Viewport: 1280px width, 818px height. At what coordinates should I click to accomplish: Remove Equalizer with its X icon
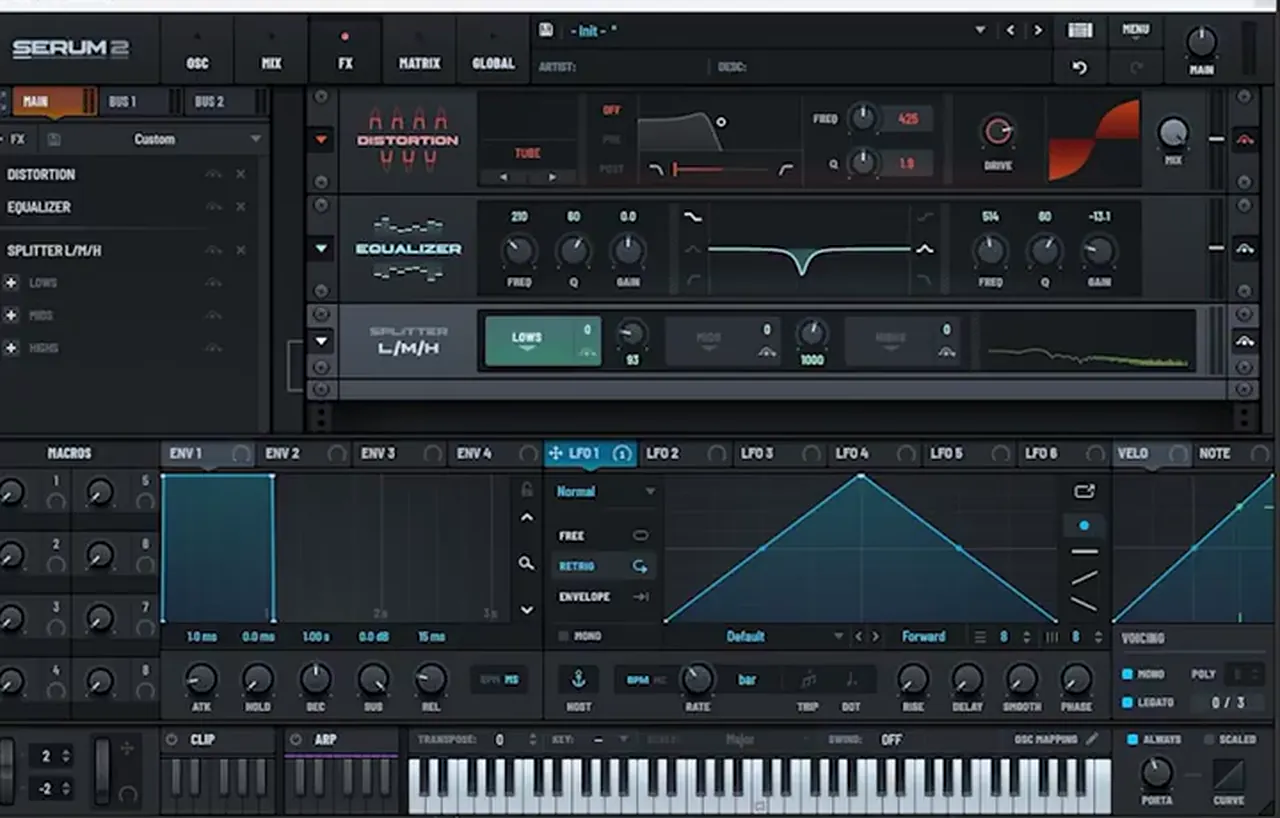pyautogui.click(x=240, y=207)
